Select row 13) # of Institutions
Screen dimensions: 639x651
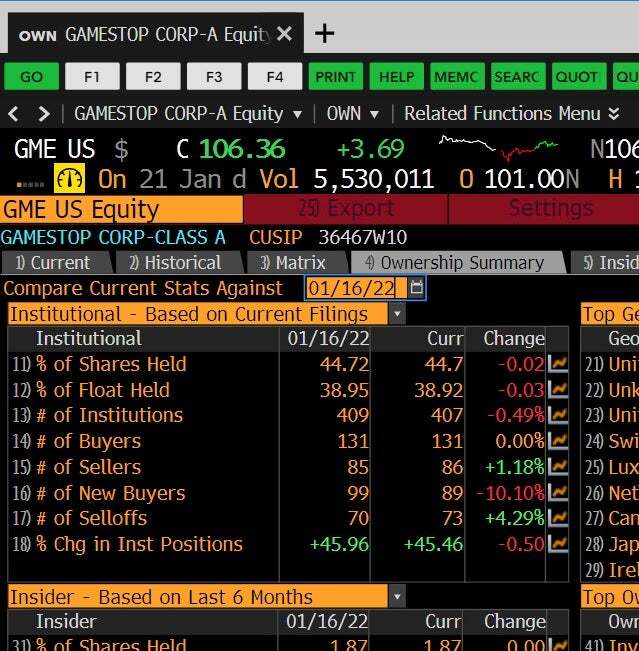click(x=288, y=416)
